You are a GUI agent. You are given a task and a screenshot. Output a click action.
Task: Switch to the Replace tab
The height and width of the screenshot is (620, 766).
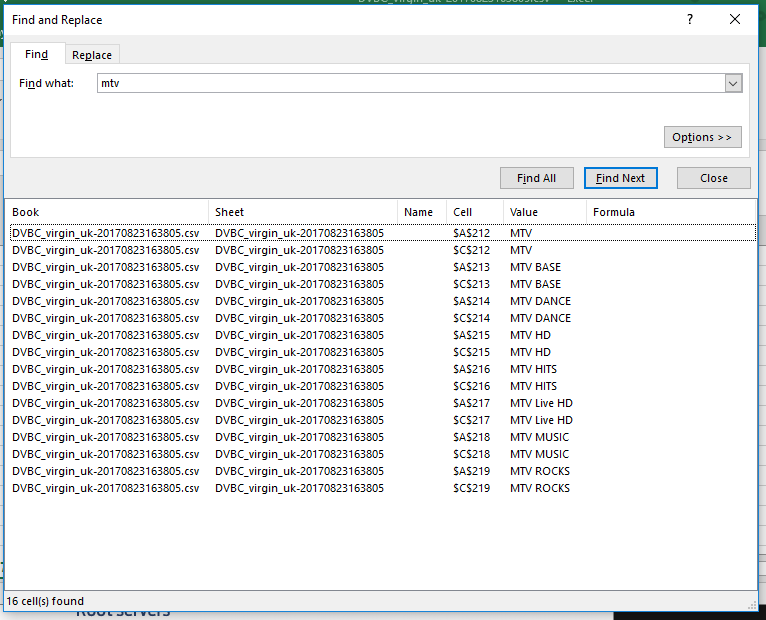coord(92,55)
